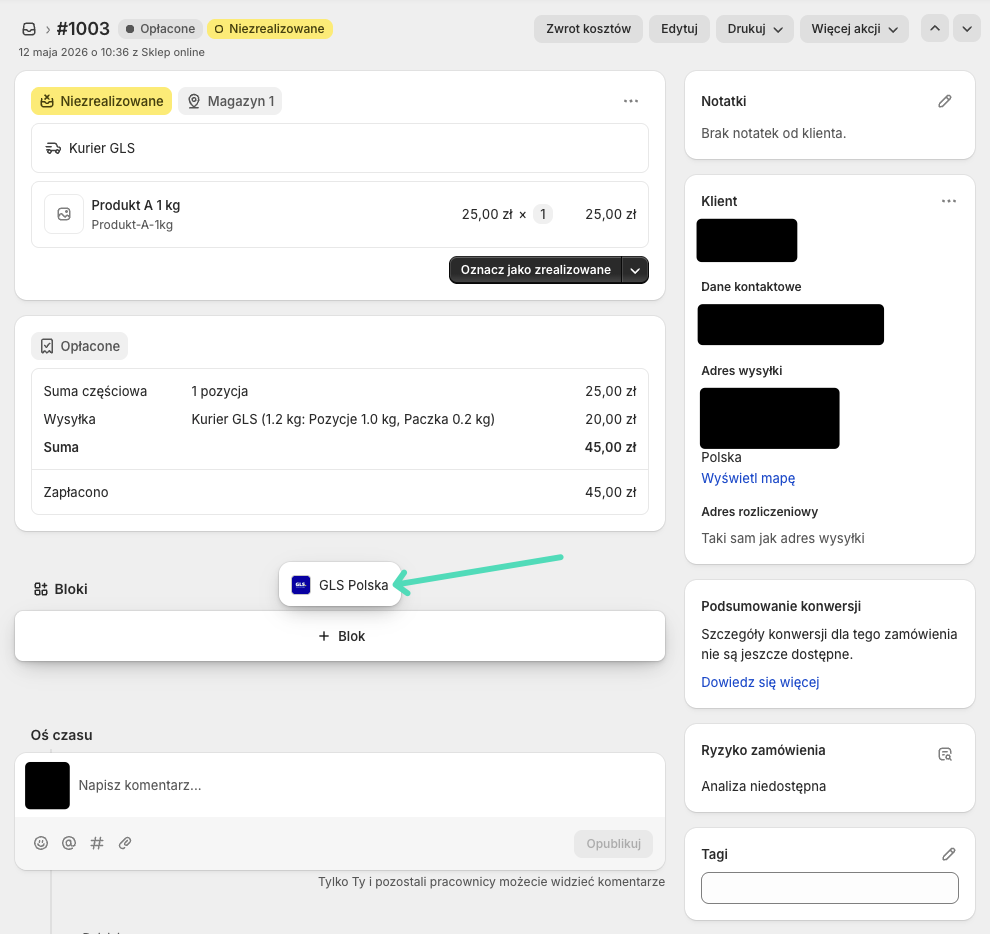This screenshot has height=934, width=990.
Task: Click the shipping cost 20,00 zł
Action: point(611,419)
